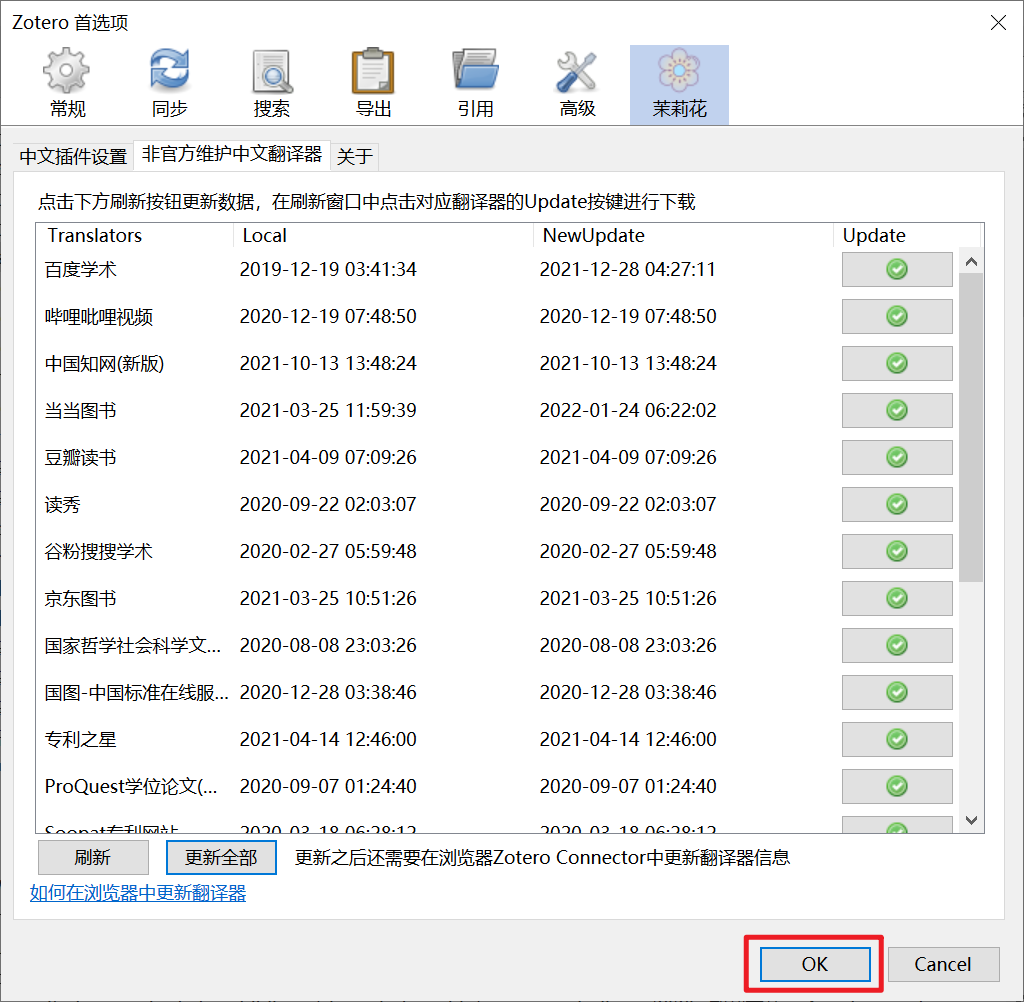Toggle the update status for 中国知网(新版)
1024x1002 pixels.
(896, 363)
